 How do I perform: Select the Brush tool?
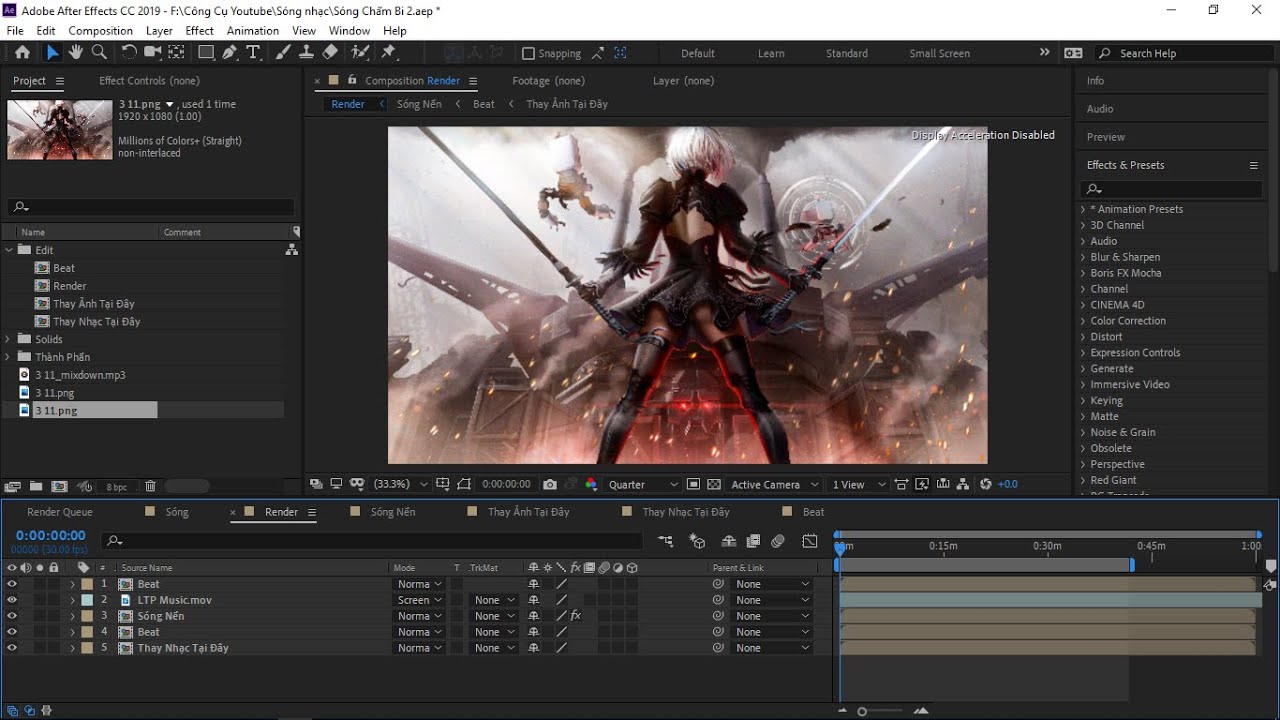(x=283, y=53)
